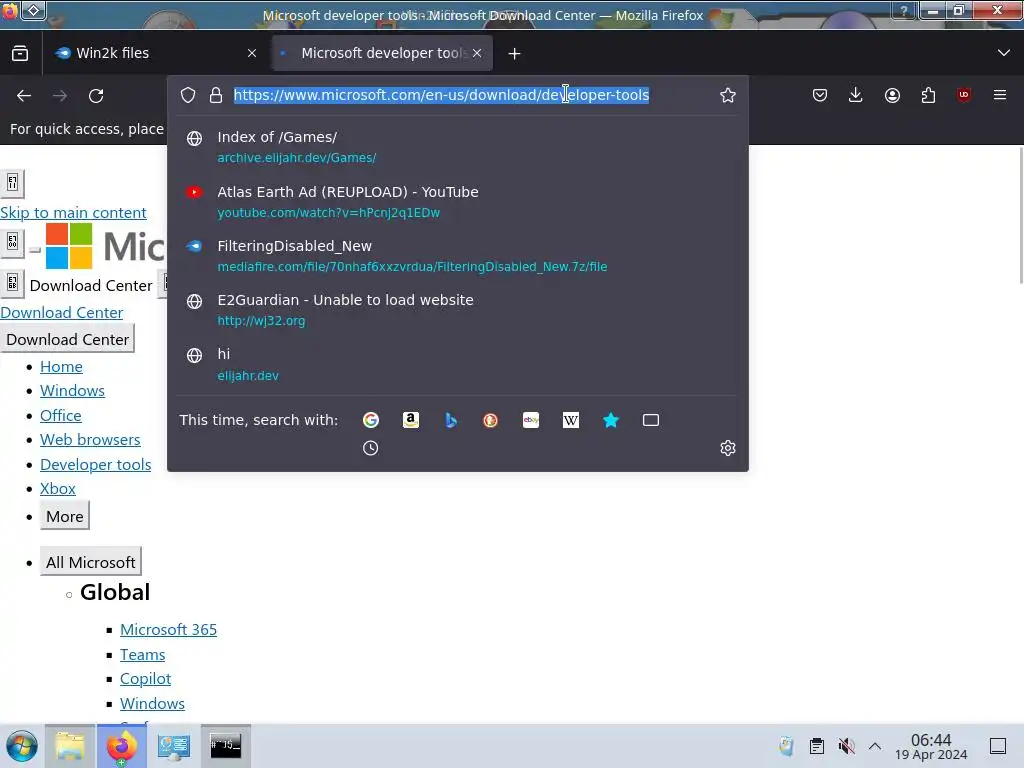Viewport: 1024px width, 768px height.
Task: Open the Firefox account icon
Action: (892, 95)
